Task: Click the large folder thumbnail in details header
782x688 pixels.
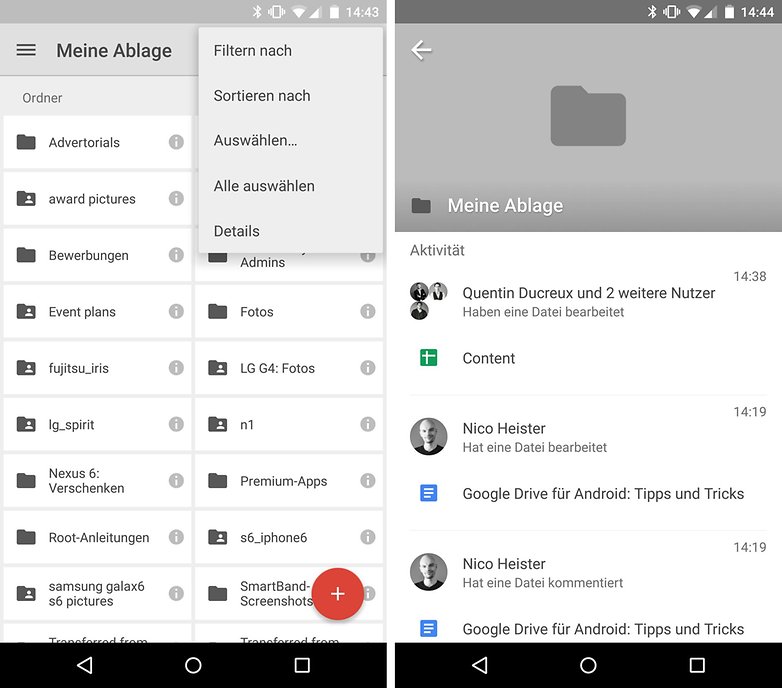Action: point(588,116)
